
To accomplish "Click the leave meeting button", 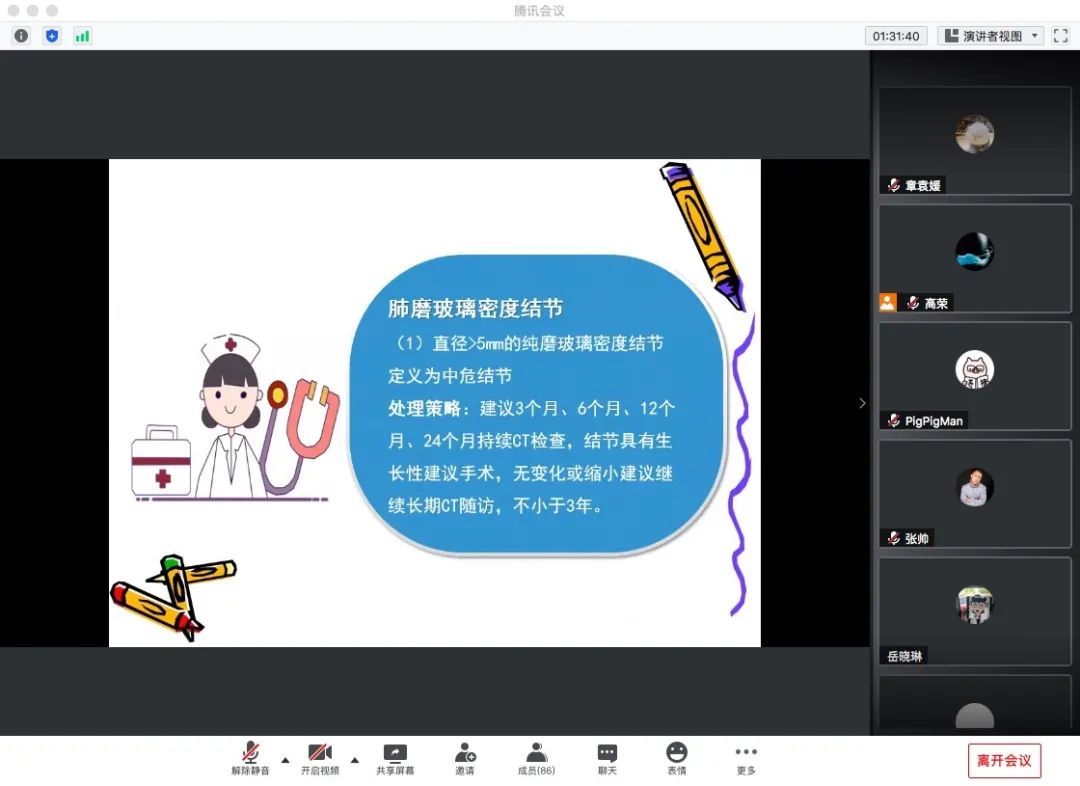I will [1004, 761].
